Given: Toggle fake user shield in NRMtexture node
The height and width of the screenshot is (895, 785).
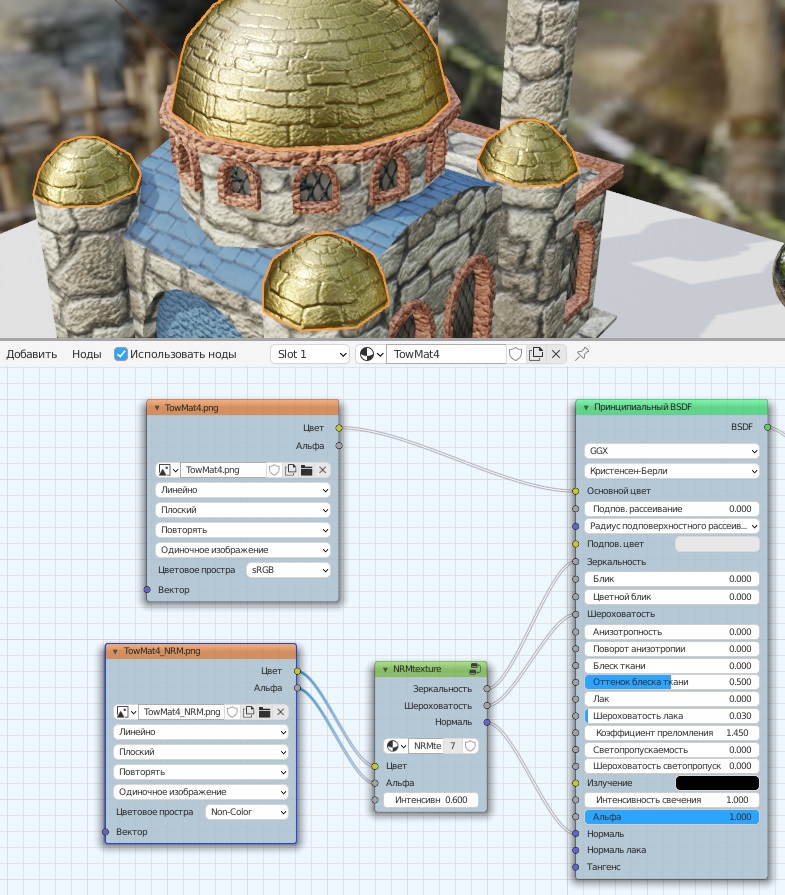Looking at the screenshot, I should click(x=470, y=745).
